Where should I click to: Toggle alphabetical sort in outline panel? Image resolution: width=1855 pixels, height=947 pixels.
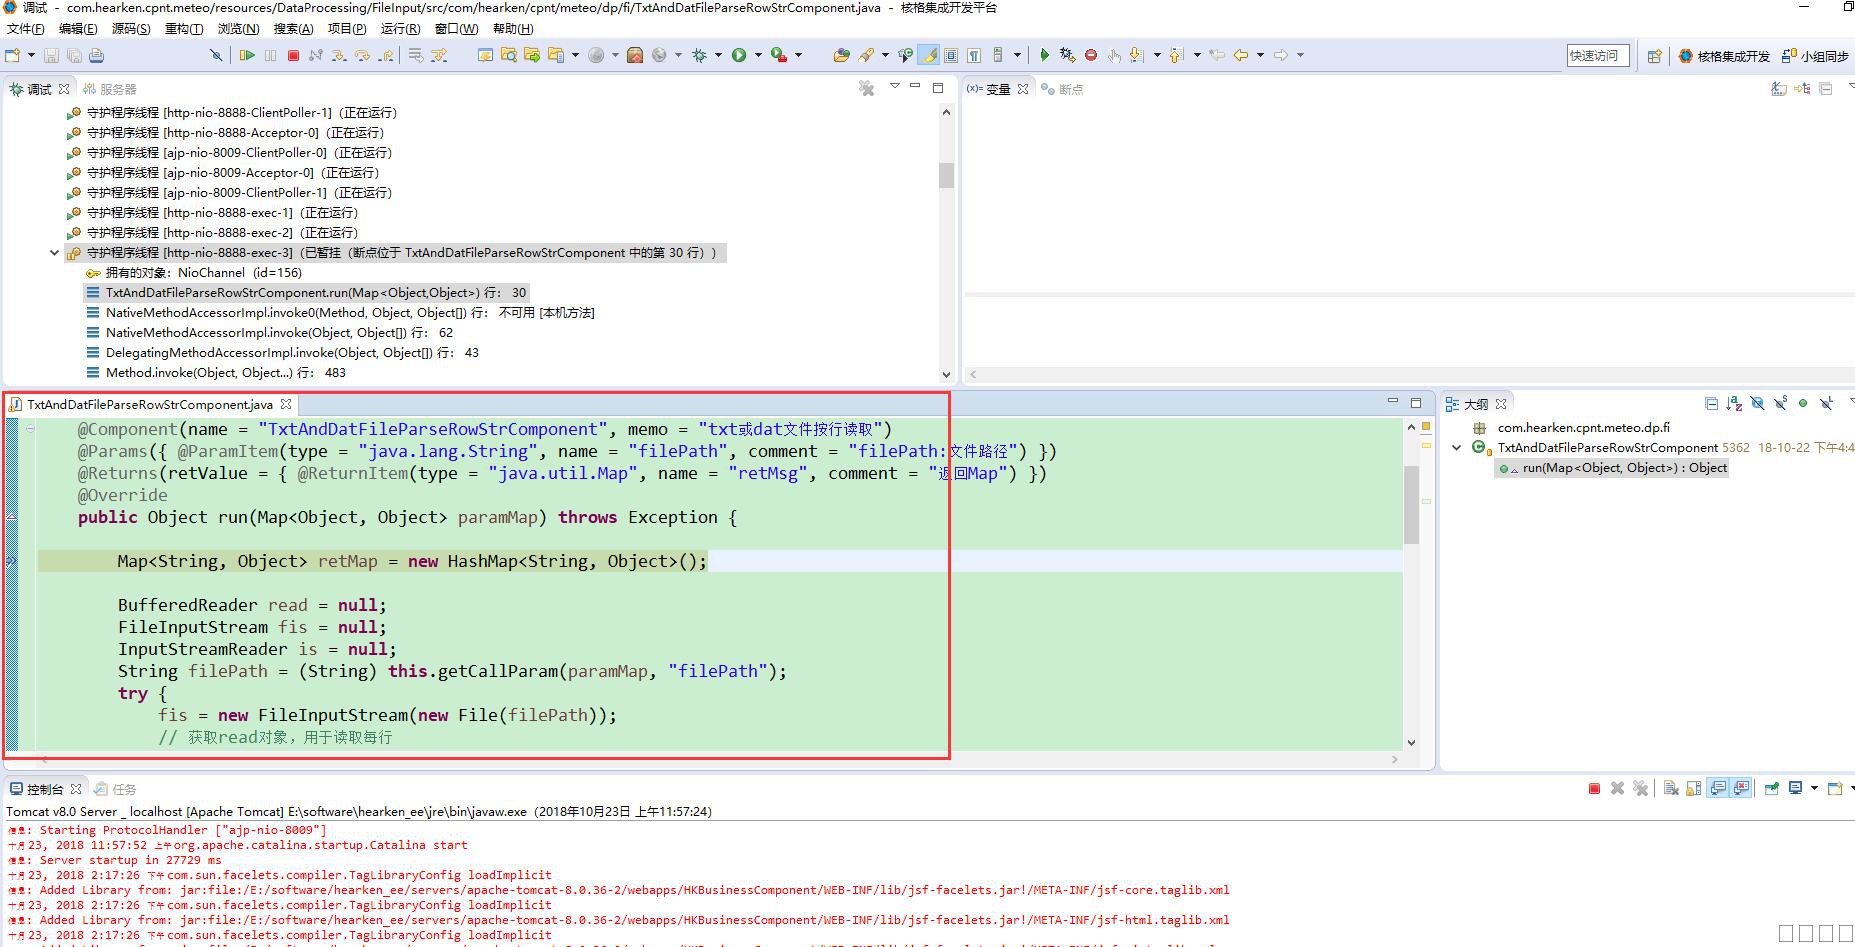coord(1734,404)
